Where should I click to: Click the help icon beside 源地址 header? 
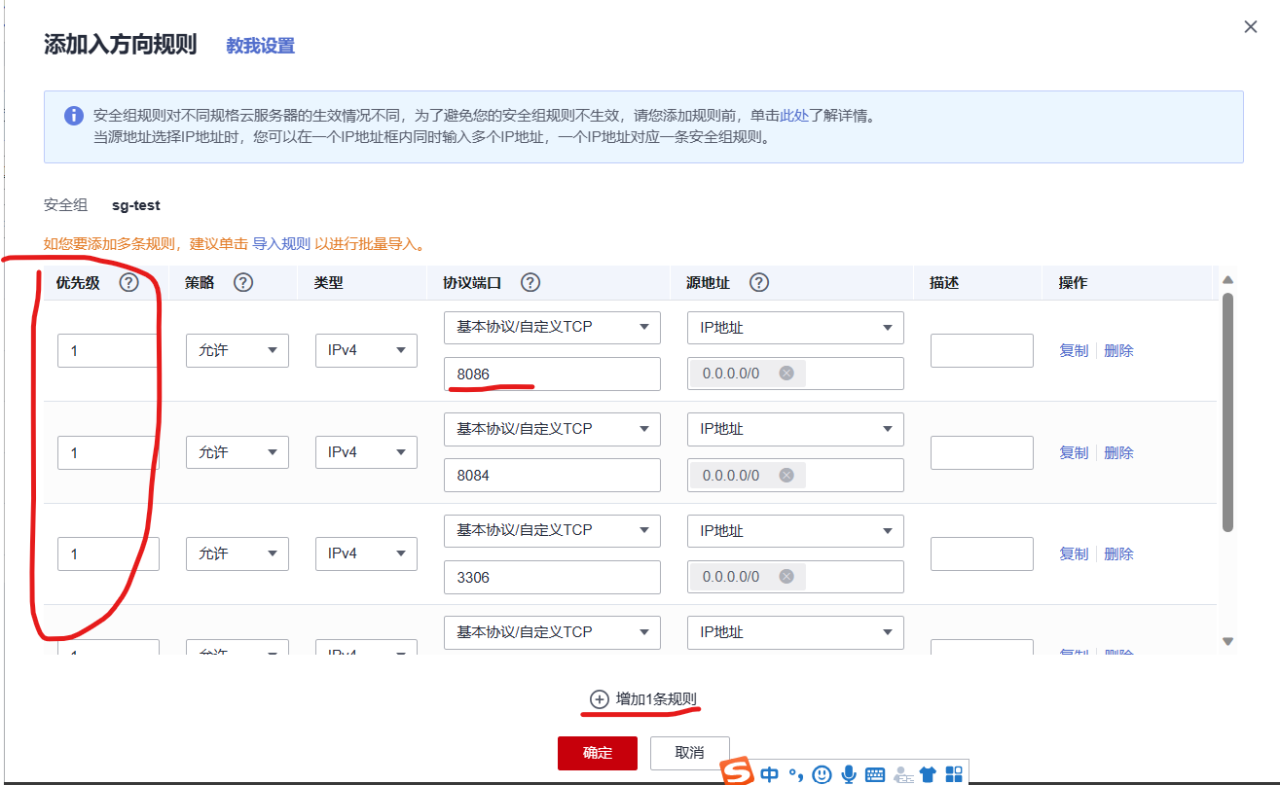coord(759,282)
